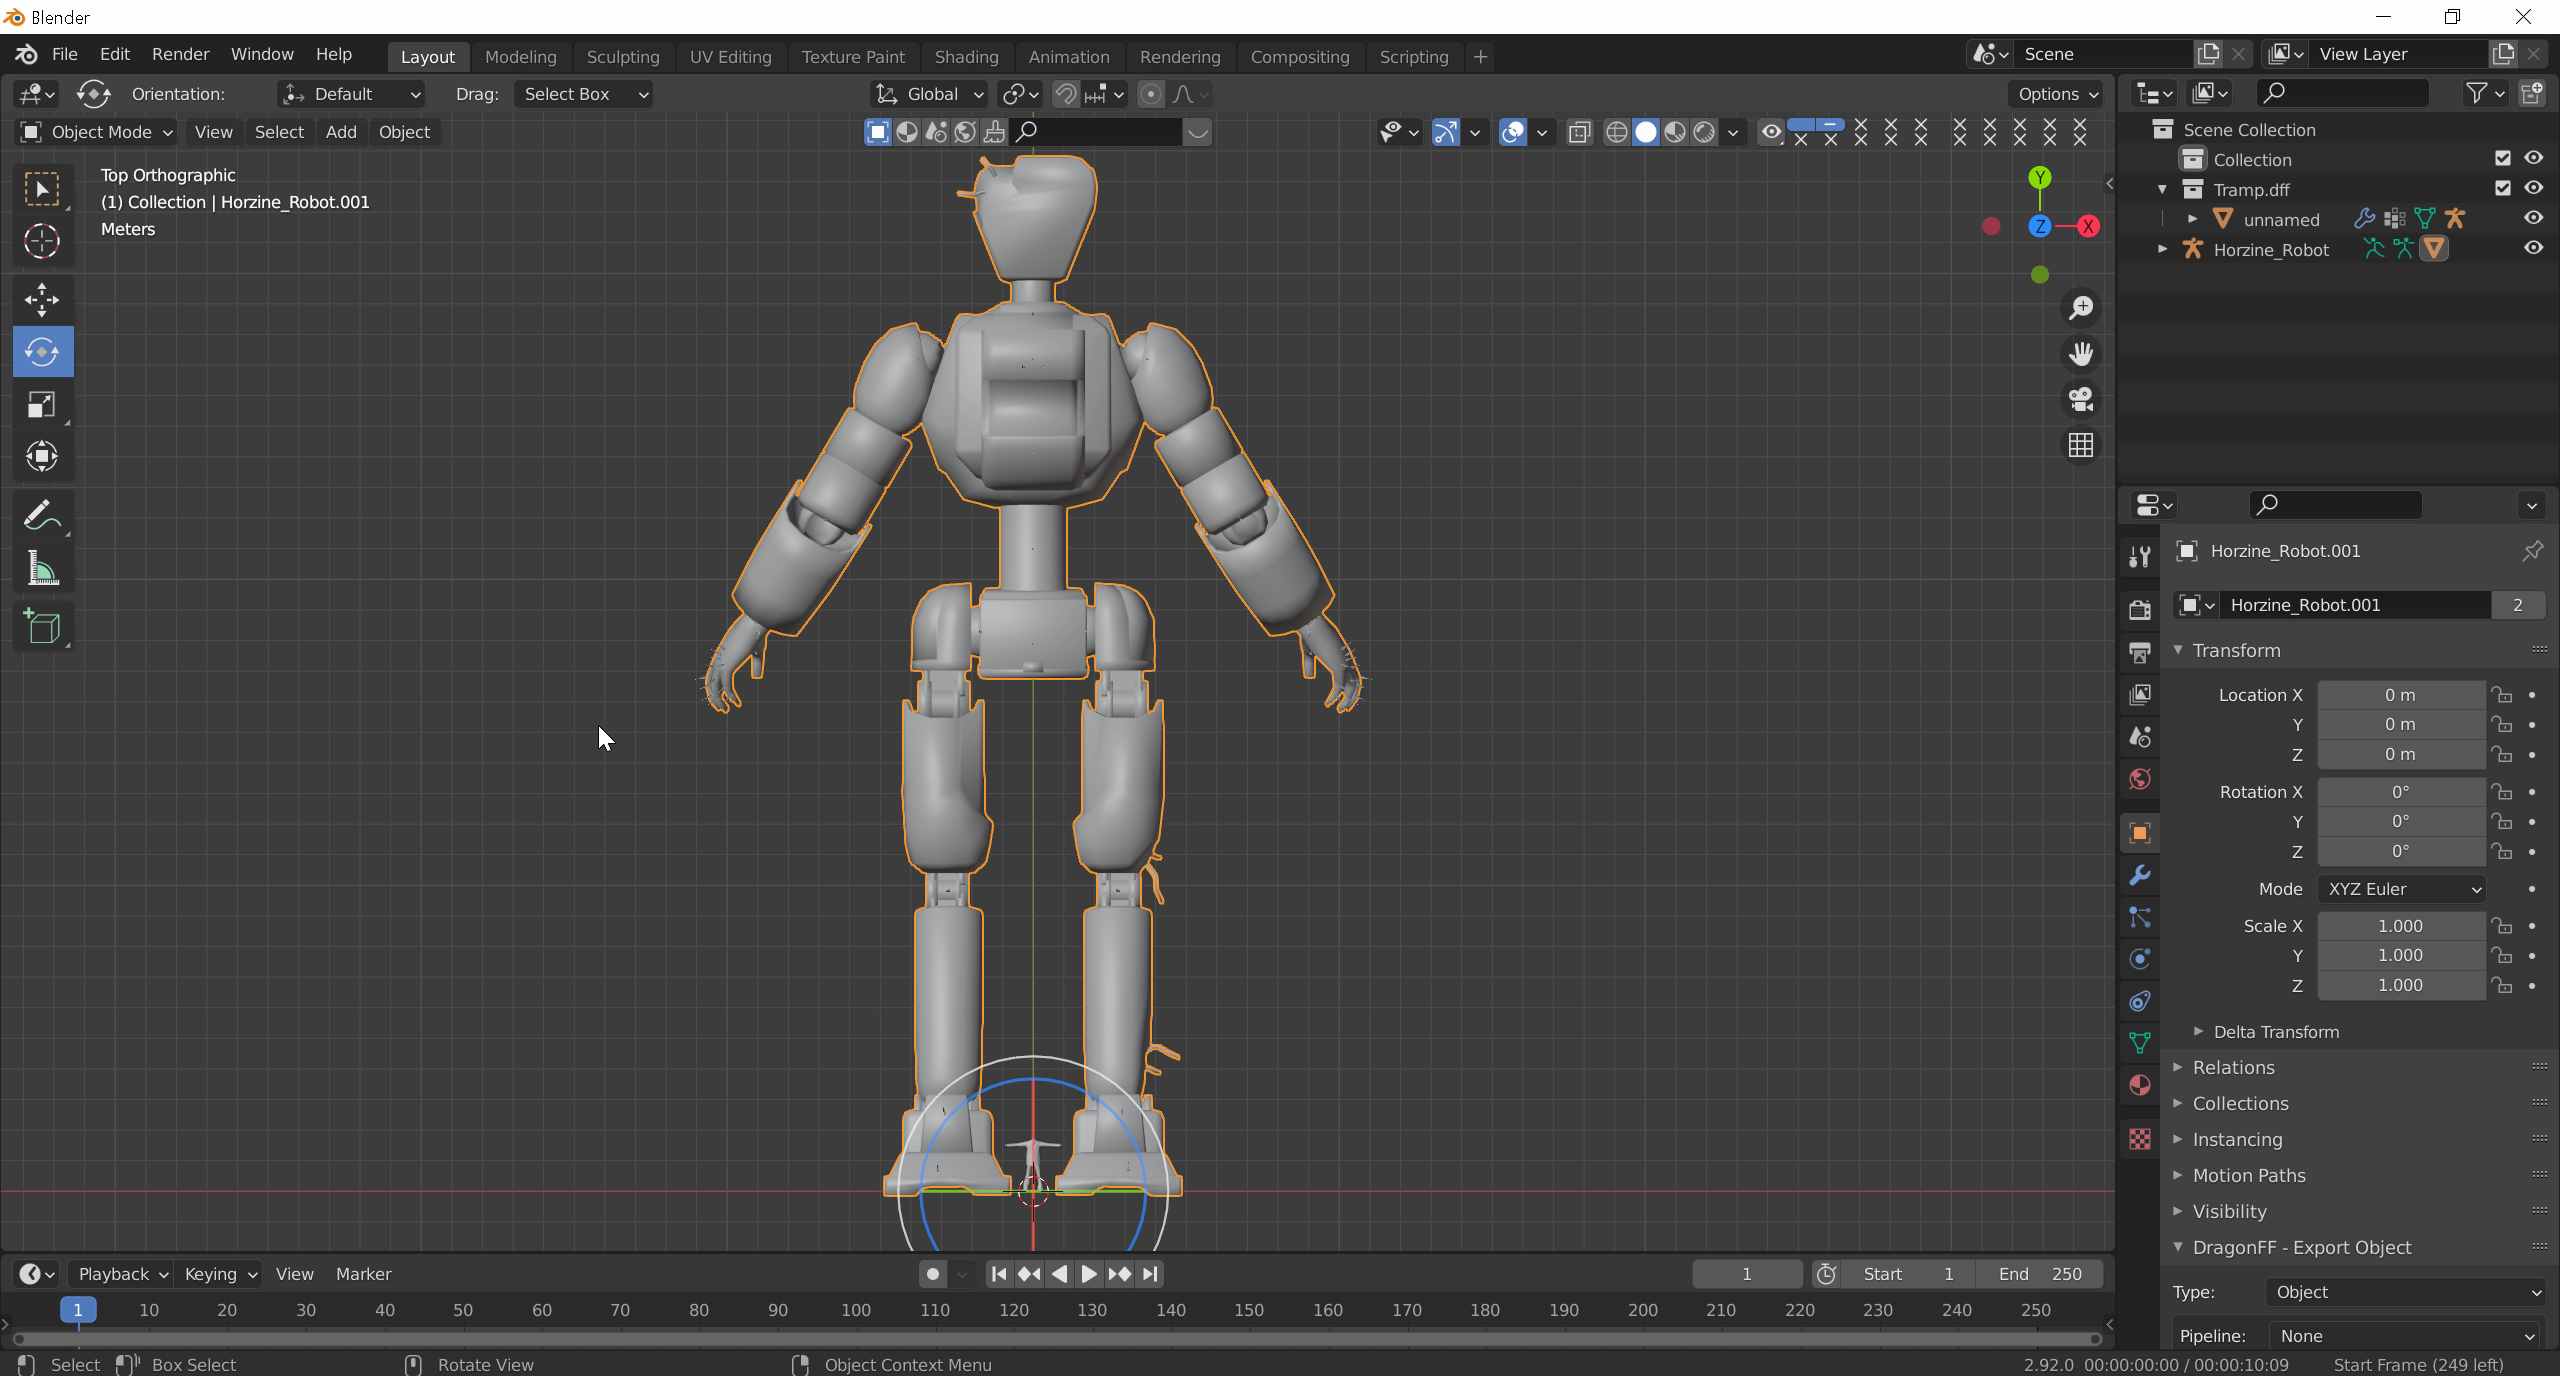Select the Scale tool
2560x1376 pixels.
42,405
